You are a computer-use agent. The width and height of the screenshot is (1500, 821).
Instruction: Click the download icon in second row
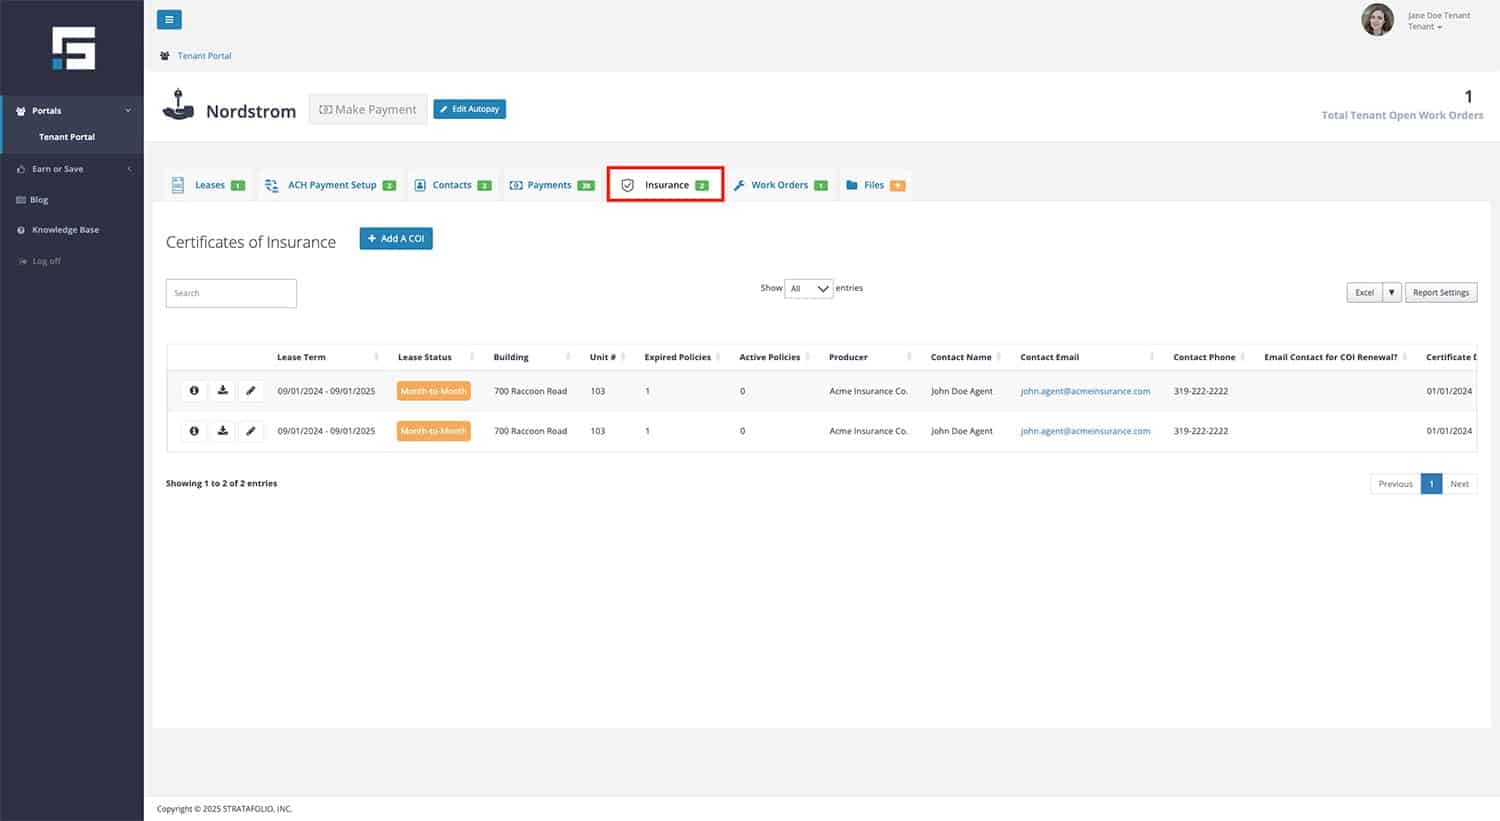(x=223, y=431)
